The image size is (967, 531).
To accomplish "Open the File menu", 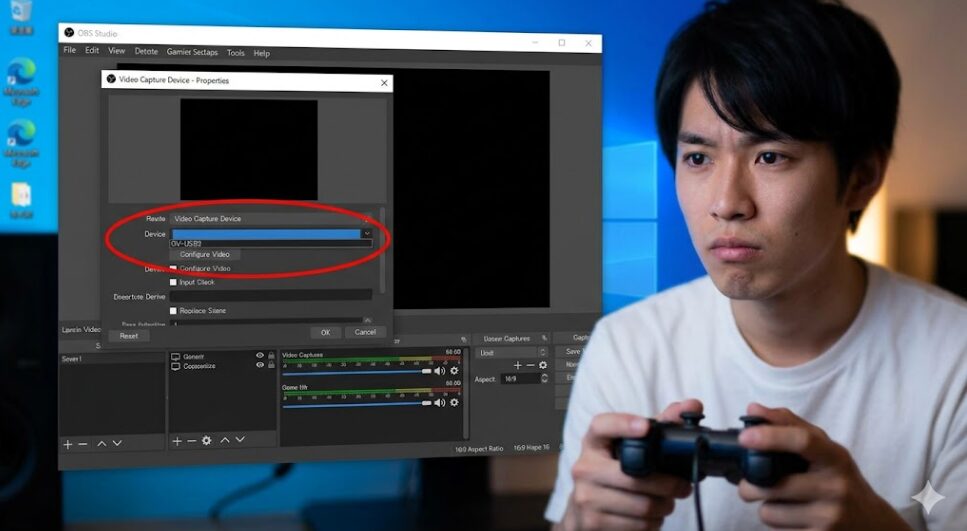I will pos(70,50).
